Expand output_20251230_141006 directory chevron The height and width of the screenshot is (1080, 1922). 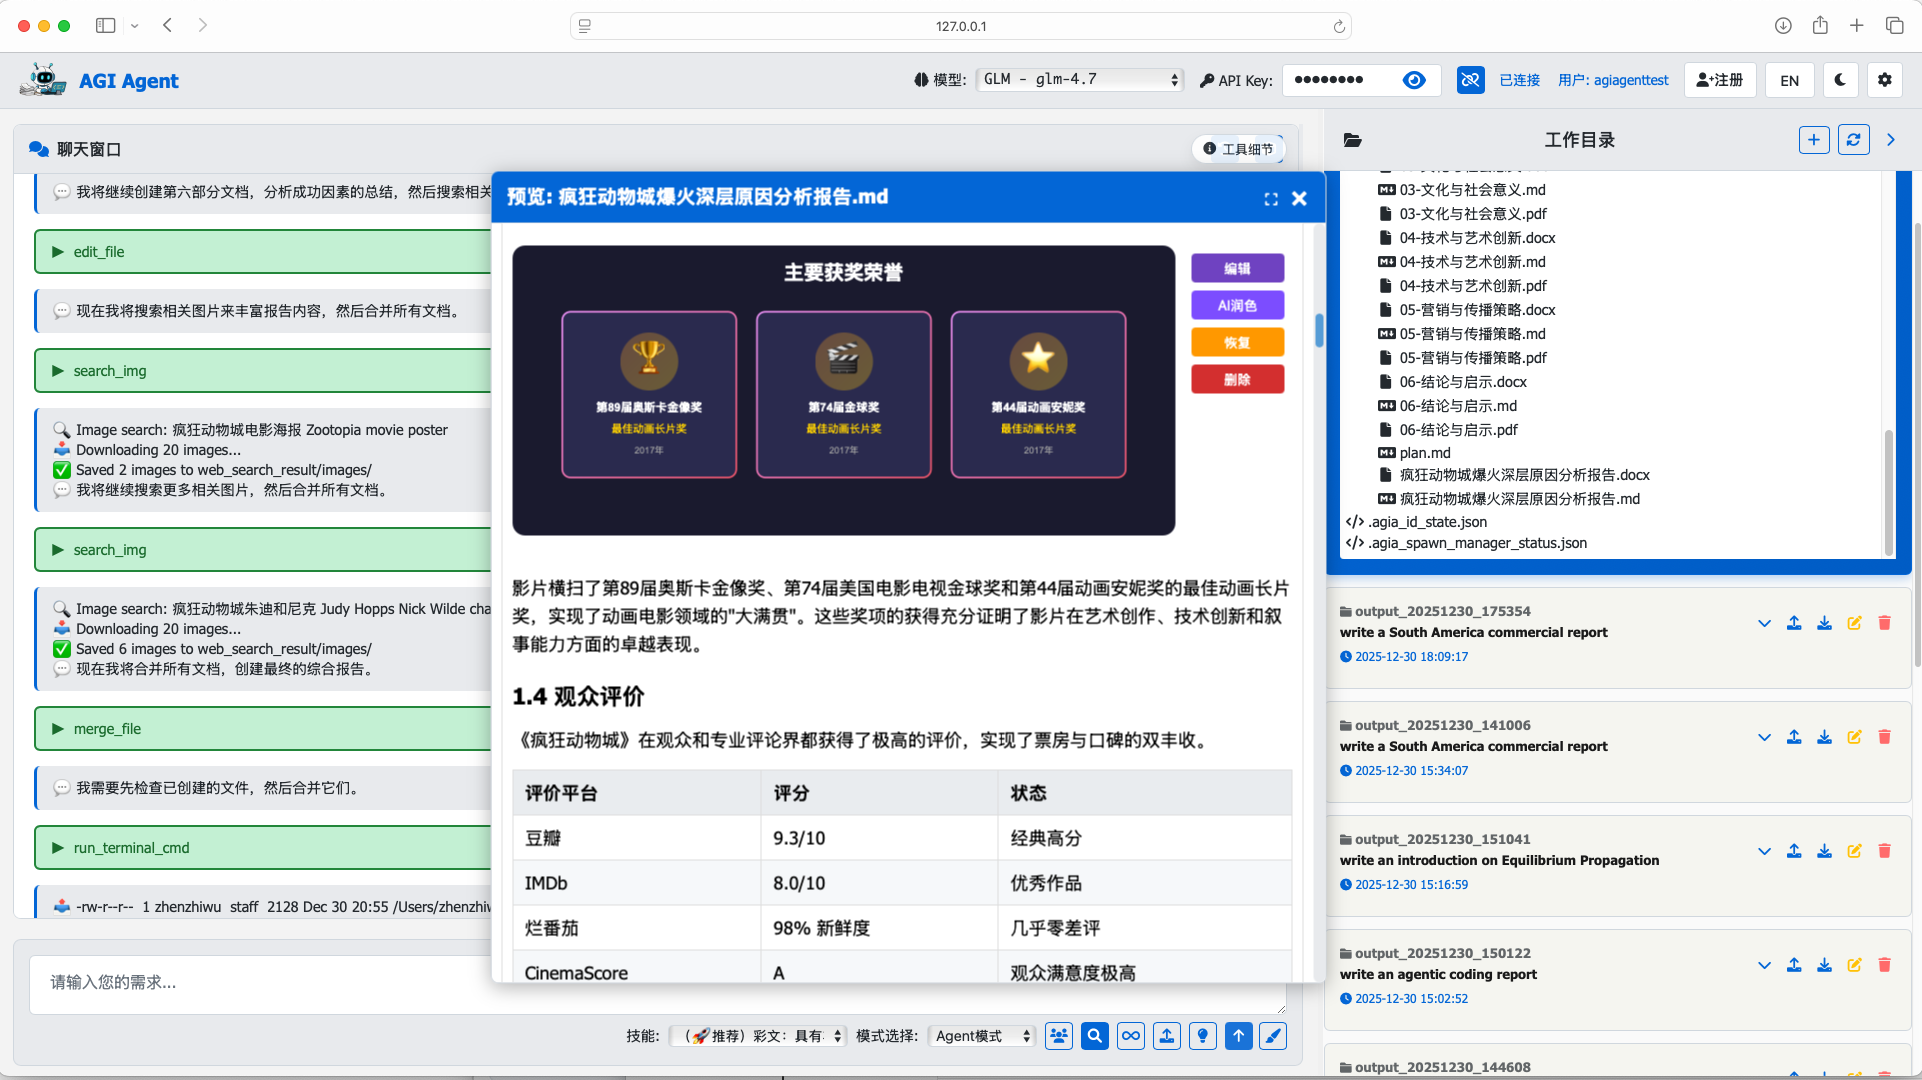point(1764,737)
